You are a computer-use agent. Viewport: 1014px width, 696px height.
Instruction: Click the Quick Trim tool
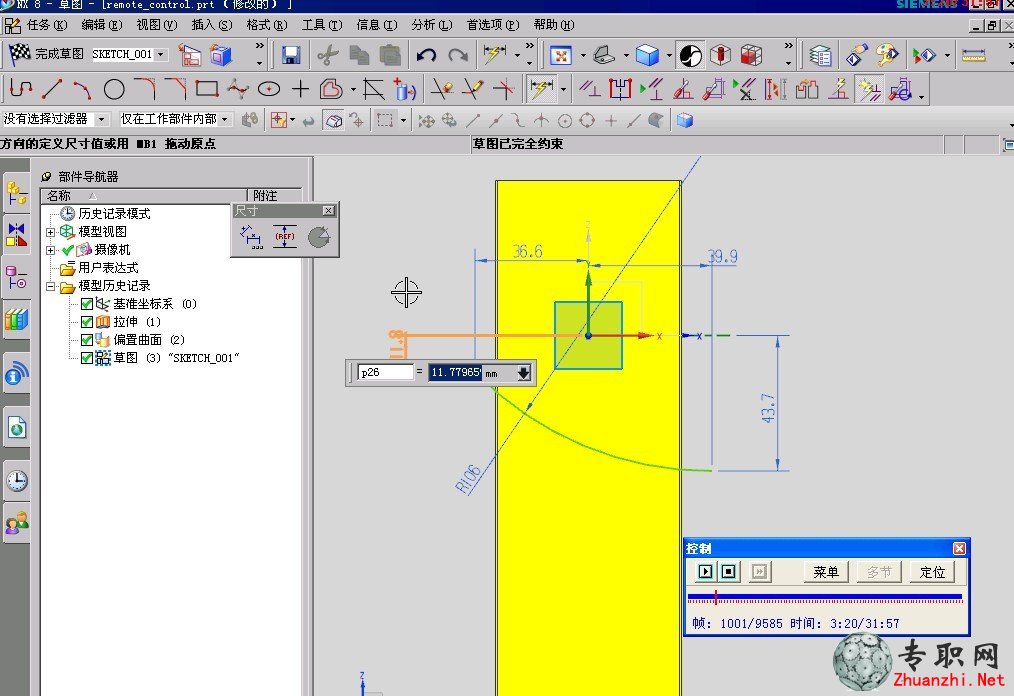[442, 89]
